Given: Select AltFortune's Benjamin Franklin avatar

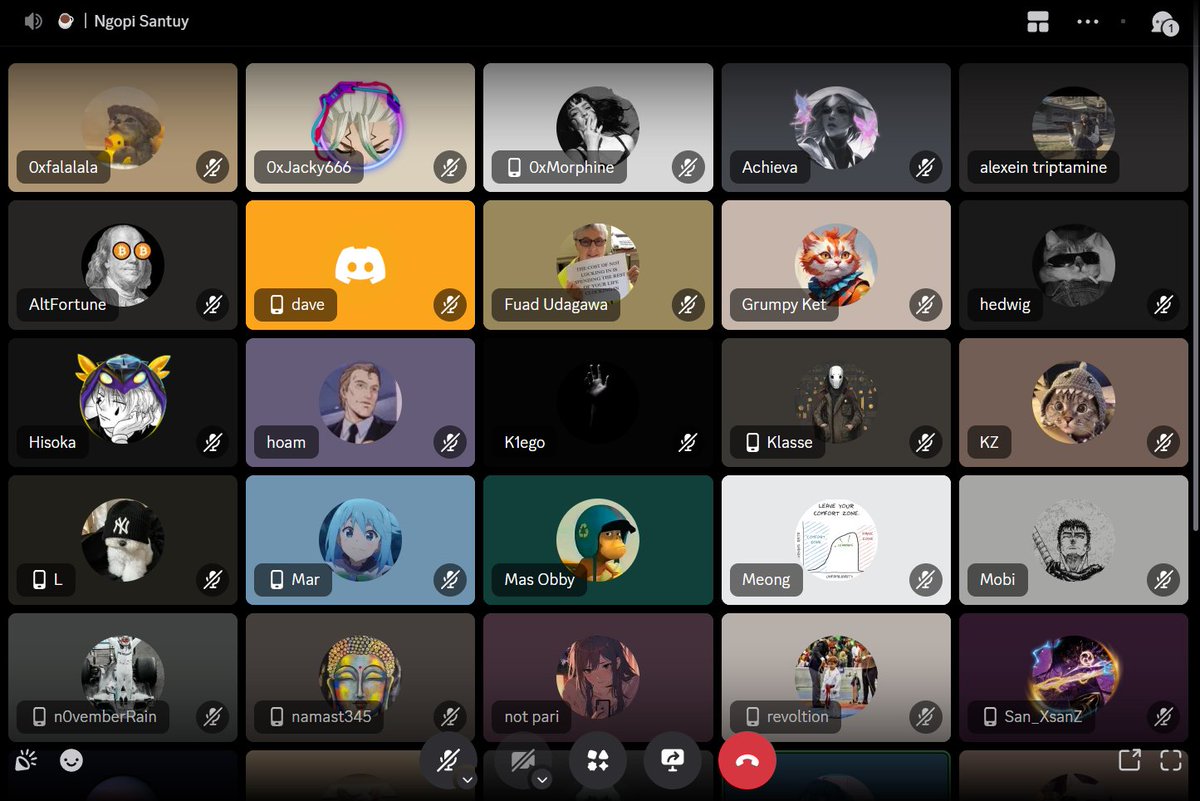Looking at the screenshot, I should click(123, 264).
